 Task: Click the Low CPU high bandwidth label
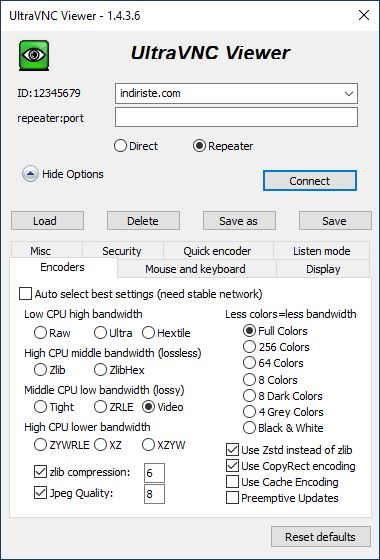tap(83, 314)
